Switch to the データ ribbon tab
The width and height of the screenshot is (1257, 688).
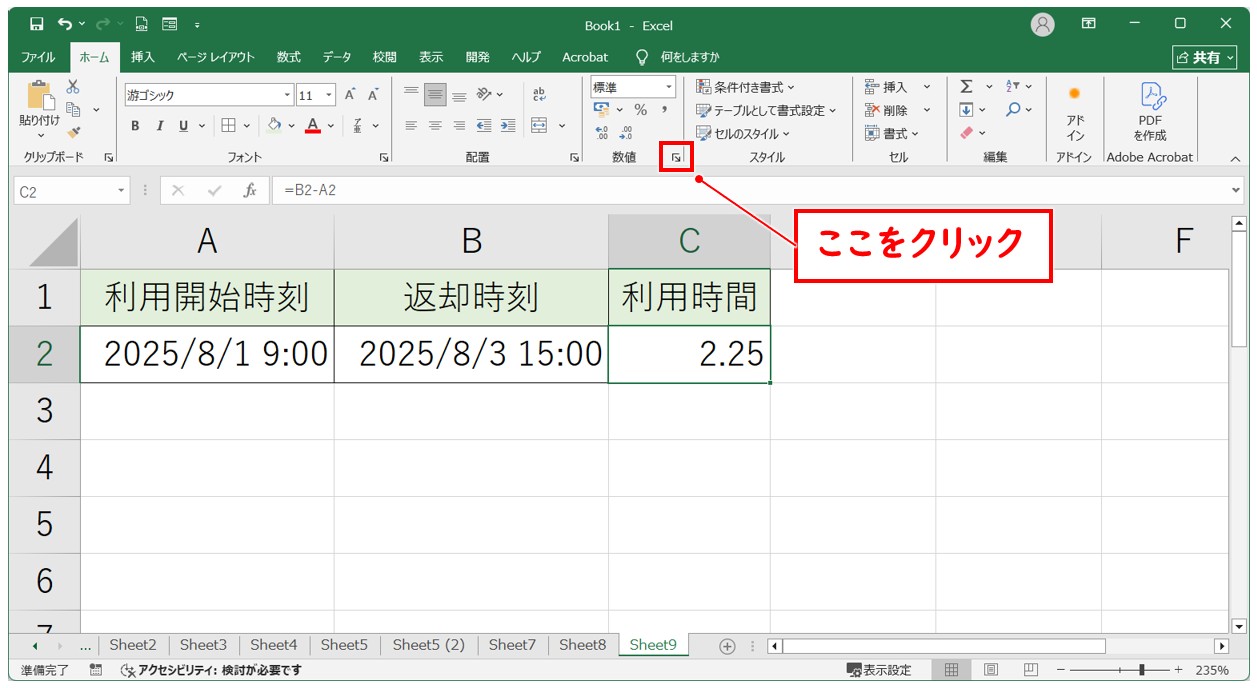(x=337, y=57)
